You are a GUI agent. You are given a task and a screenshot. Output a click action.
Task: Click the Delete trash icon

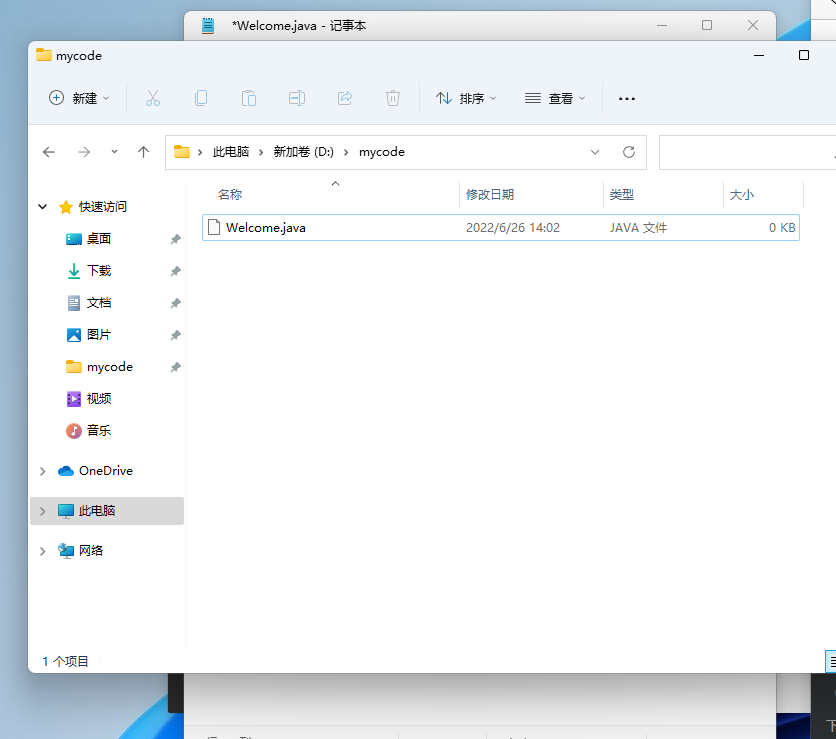[x=393, y=98]
